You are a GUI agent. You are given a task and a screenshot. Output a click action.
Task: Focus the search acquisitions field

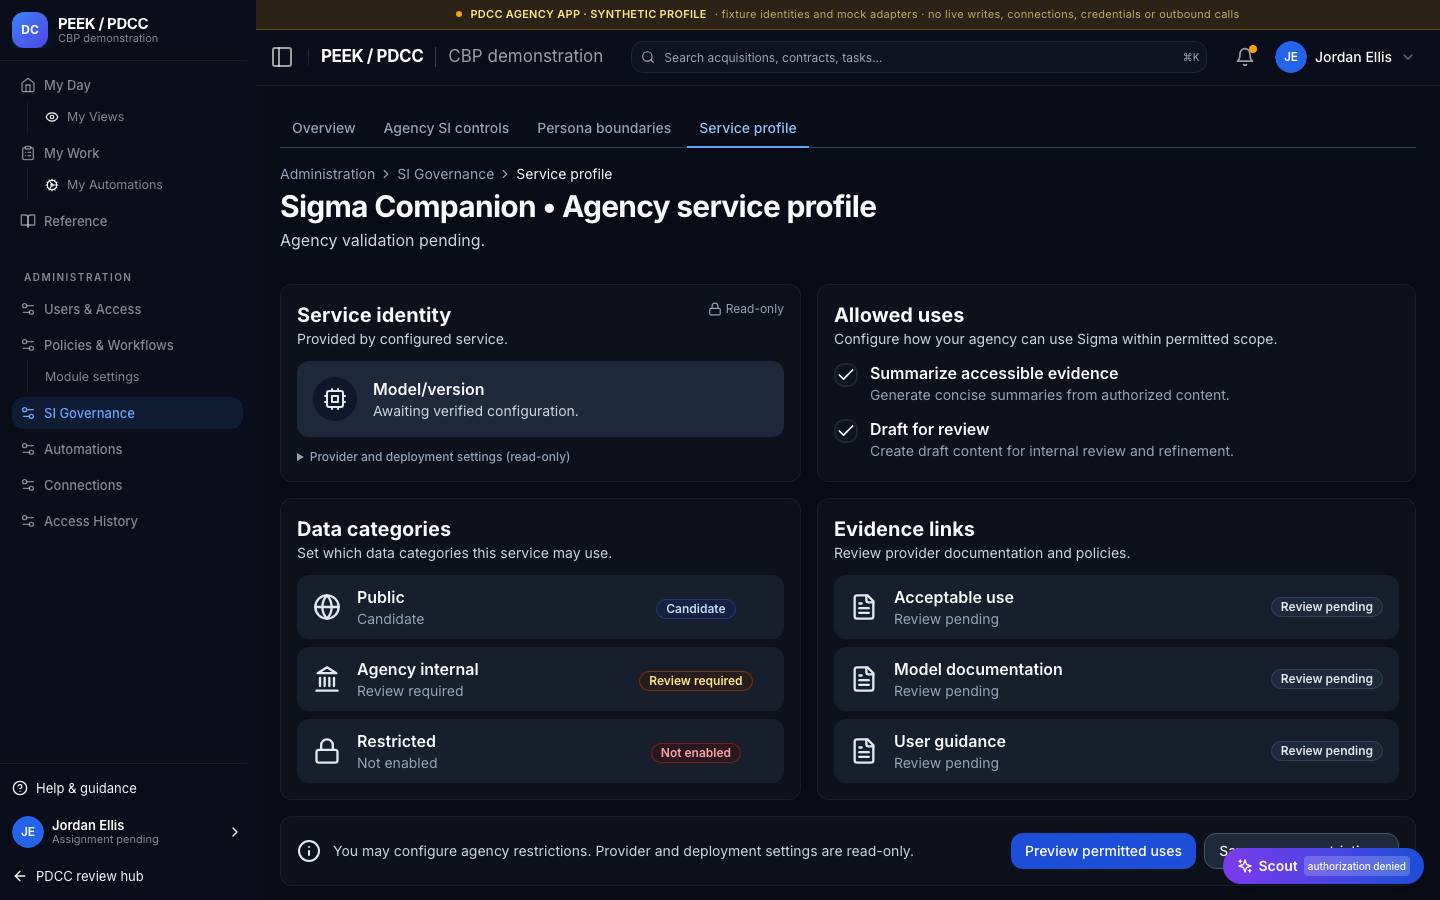coord(919,57)
